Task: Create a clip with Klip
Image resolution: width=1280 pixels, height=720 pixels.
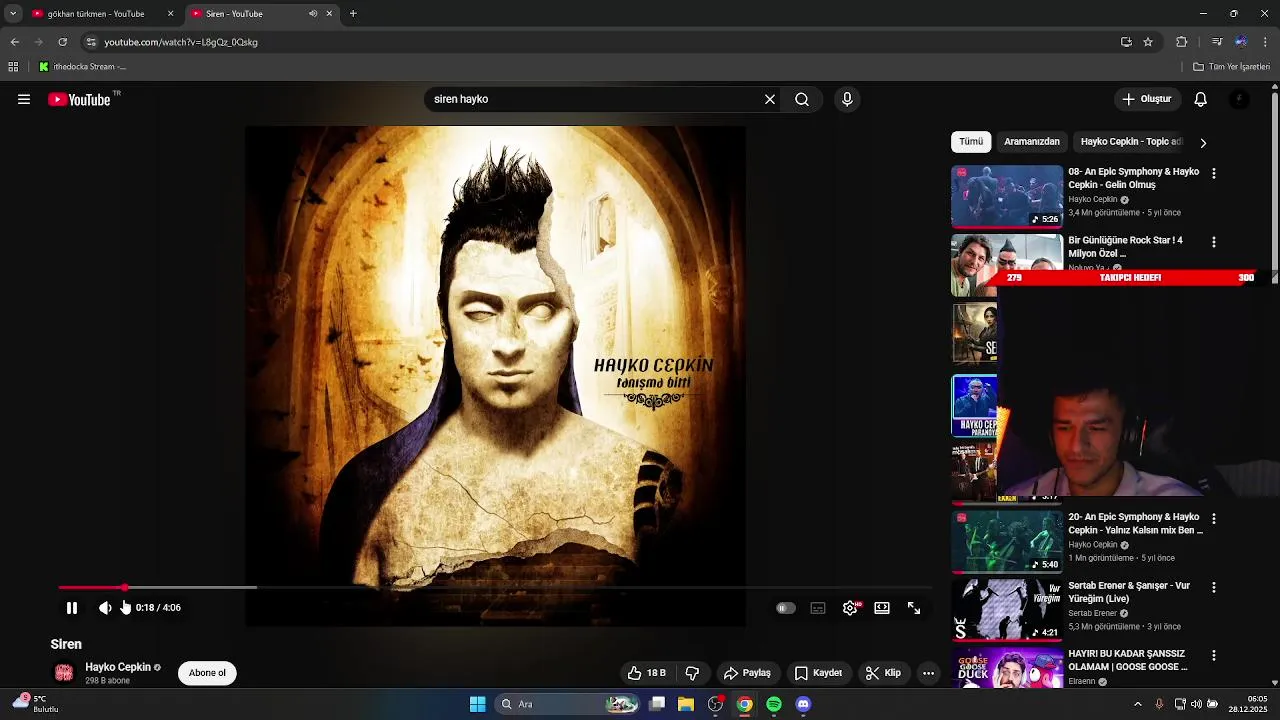Action: 883,673
